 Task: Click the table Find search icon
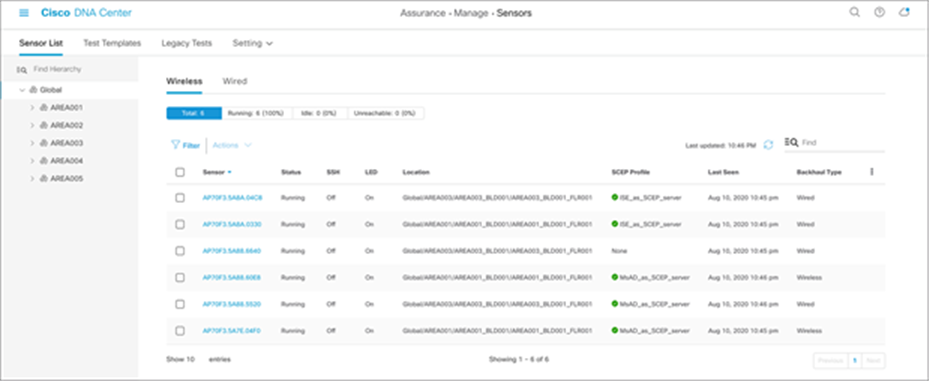[x=791, y=142]
